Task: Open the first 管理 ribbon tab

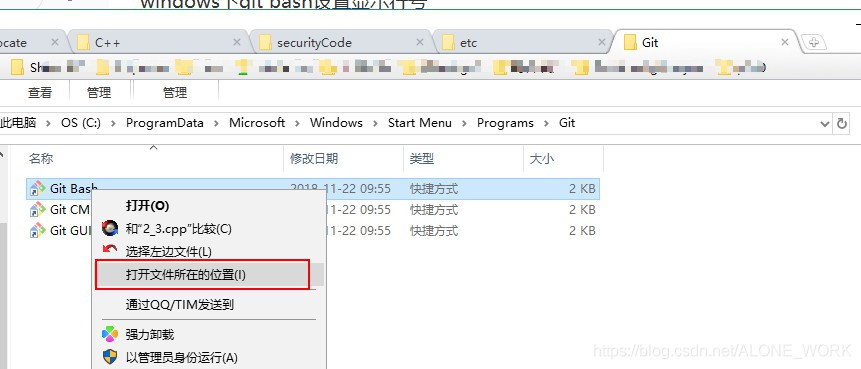Action: coord(99,93)
